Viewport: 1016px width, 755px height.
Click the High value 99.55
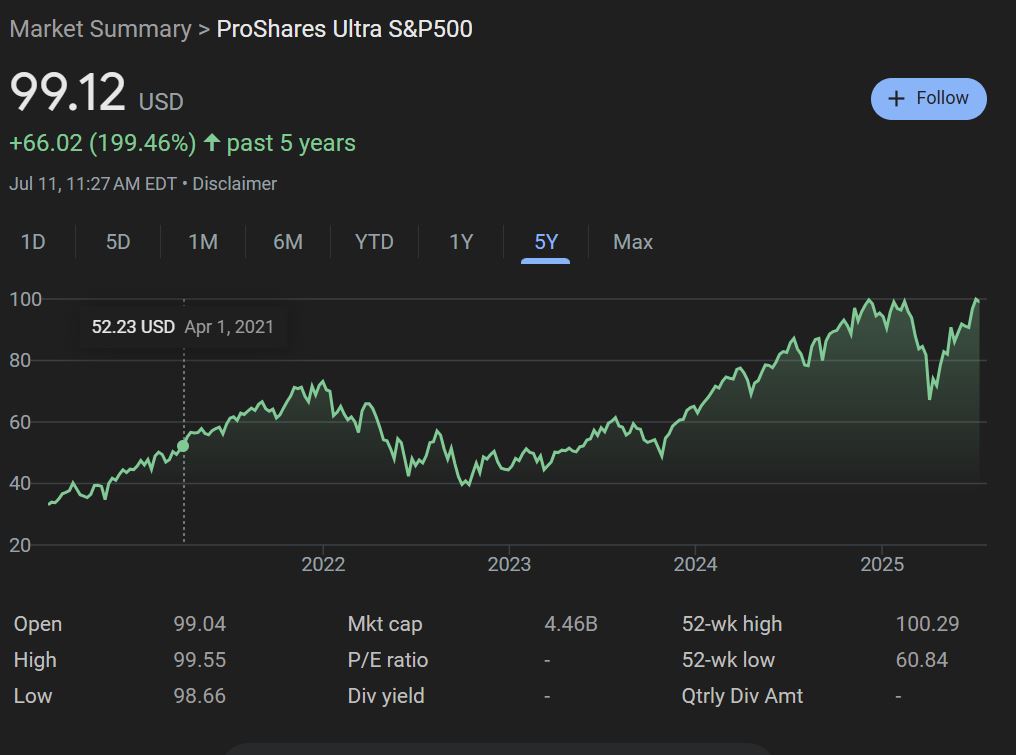200,660
